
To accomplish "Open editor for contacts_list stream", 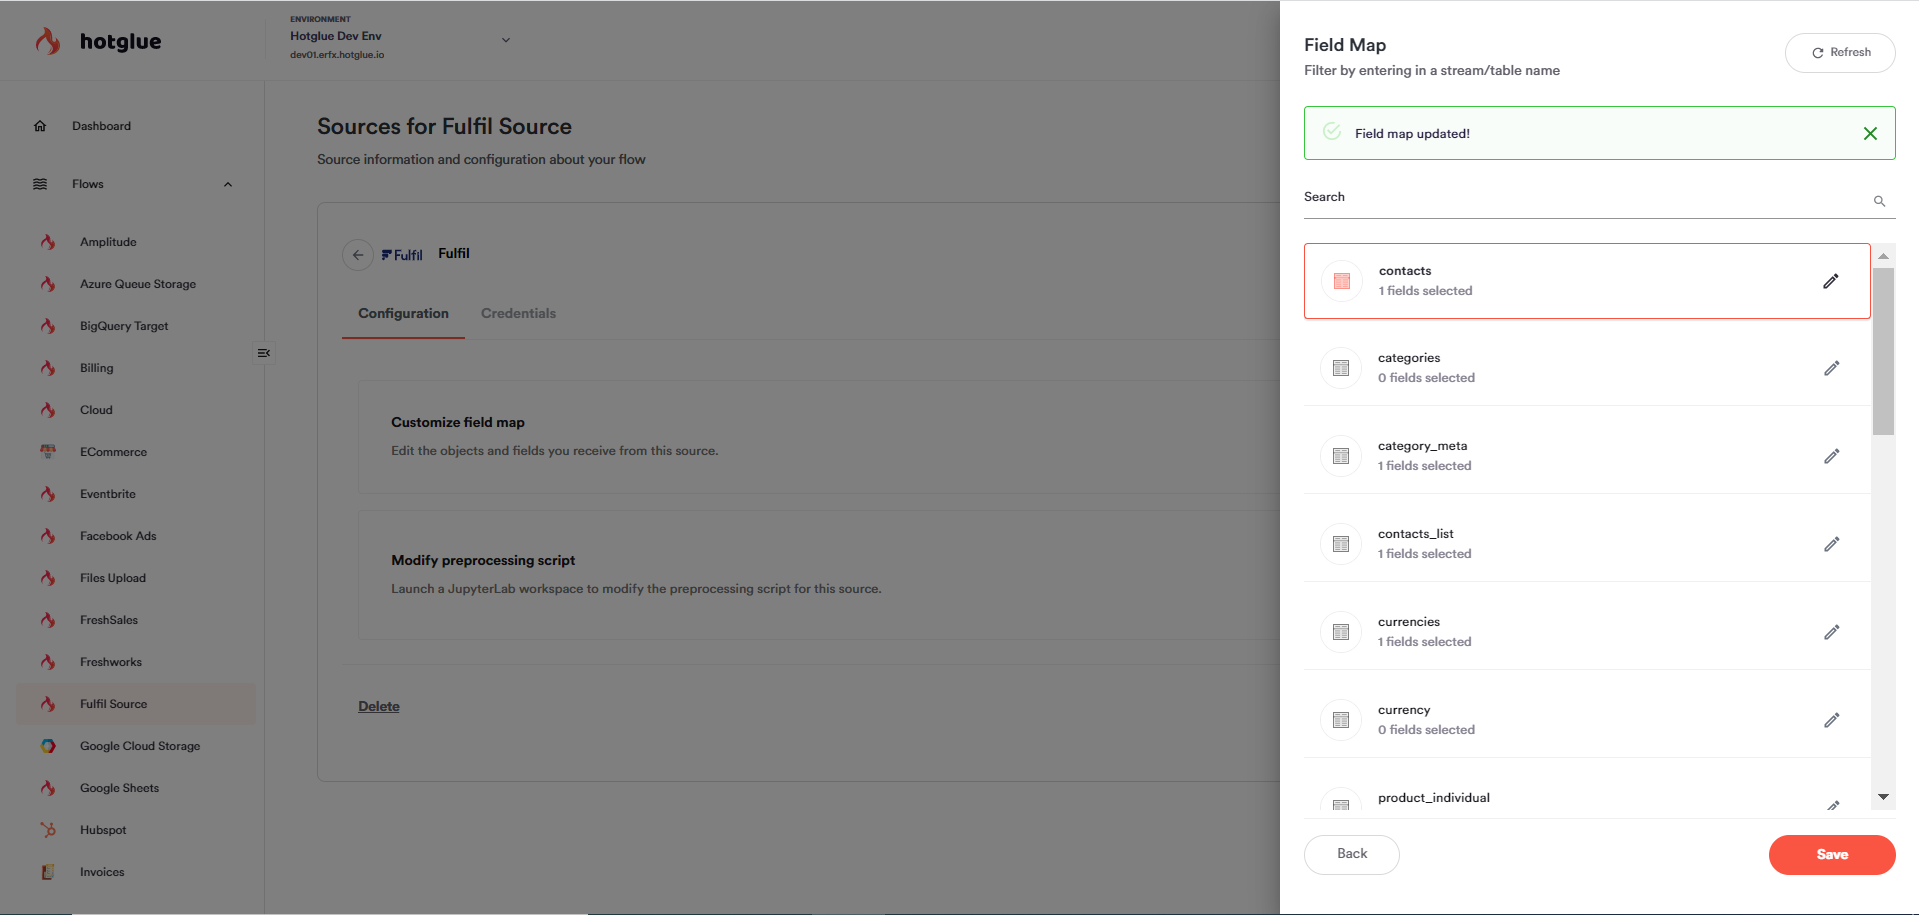I will 1831,545.
